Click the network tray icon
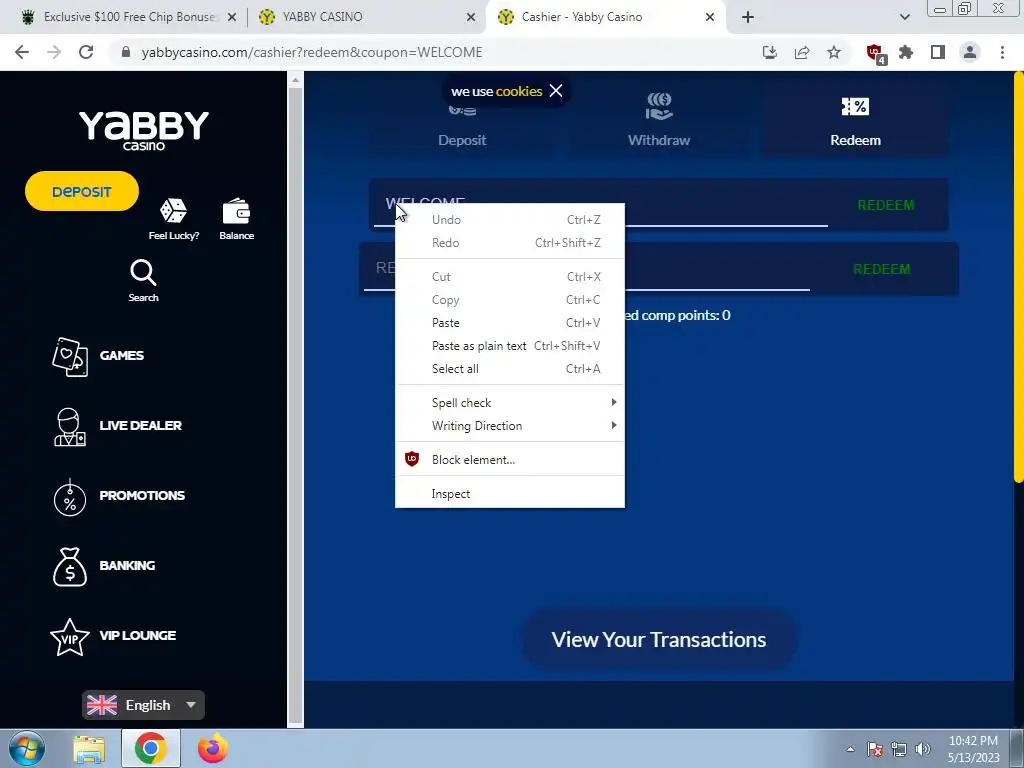Image resolution: width=1024 pixels, height=768 pixels. click(x=899, y=749)
